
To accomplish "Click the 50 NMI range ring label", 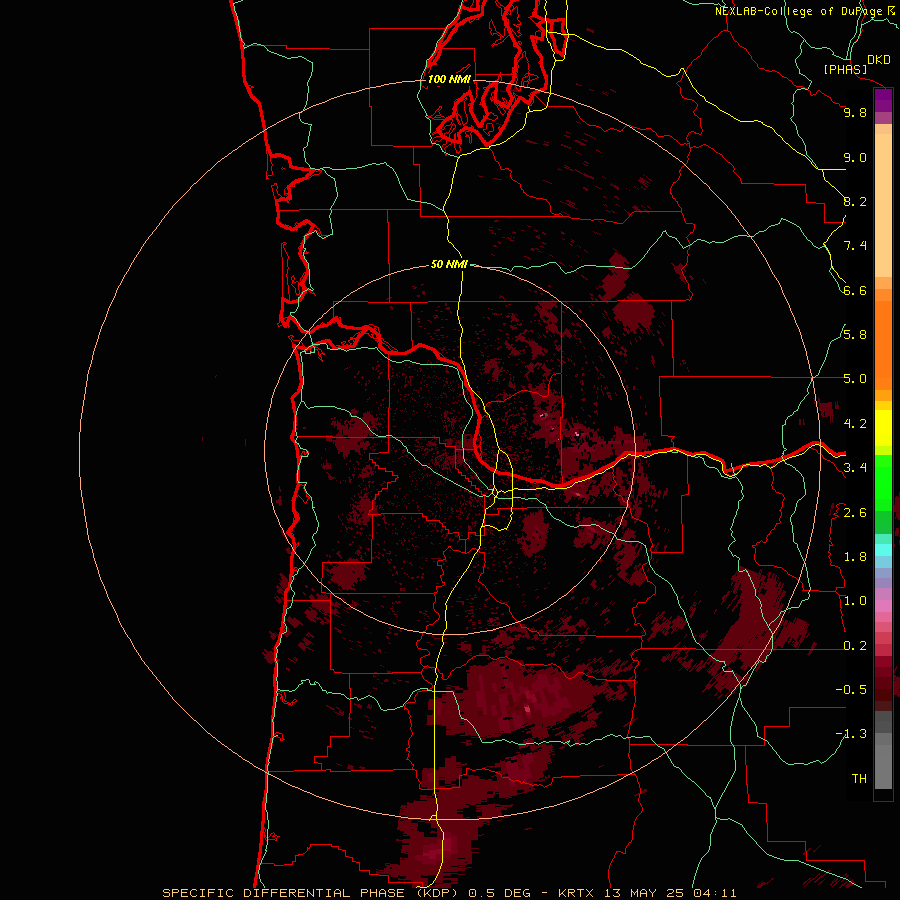I will click(449, 264).
